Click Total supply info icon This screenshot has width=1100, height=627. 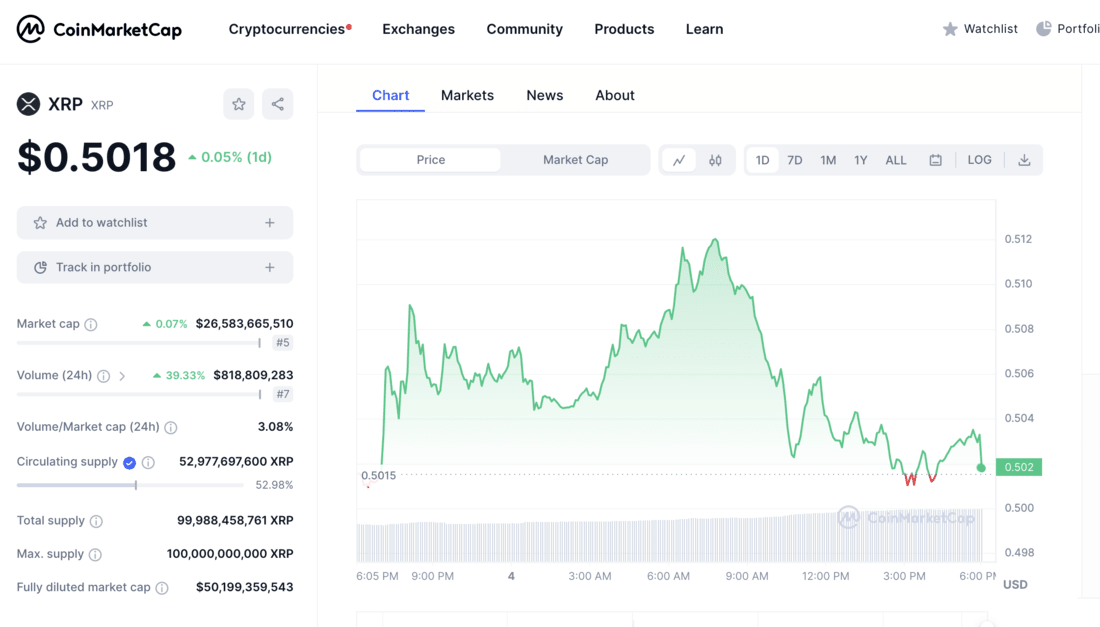pos(96,521)
